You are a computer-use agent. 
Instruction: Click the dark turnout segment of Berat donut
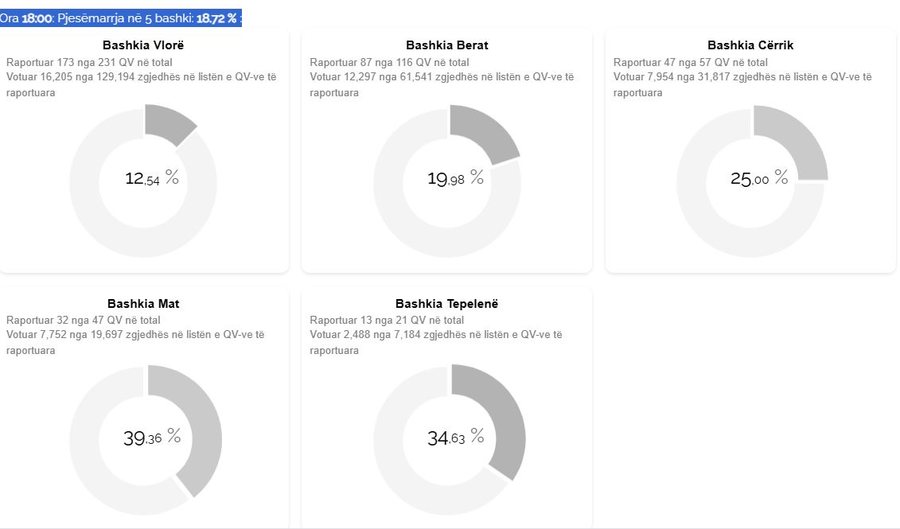point(484,135)
